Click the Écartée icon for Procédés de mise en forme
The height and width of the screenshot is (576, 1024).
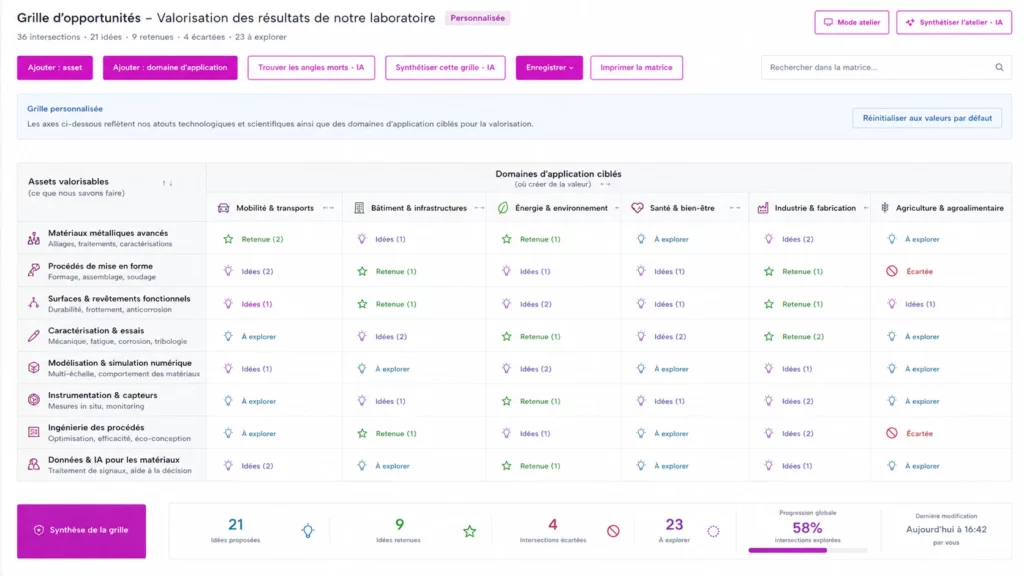tap(891, 271)
